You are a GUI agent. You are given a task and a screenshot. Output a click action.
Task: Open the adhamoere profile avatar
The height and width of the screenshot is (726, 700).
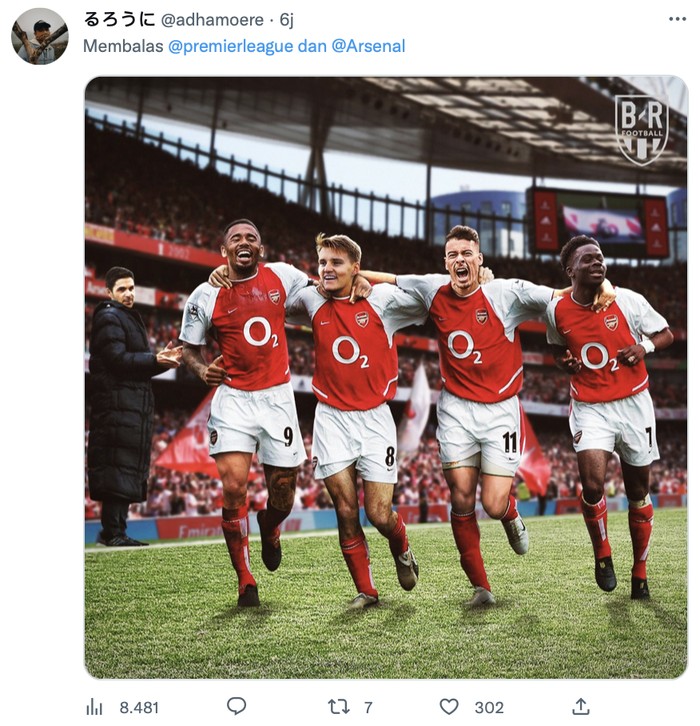coord(40,36)
